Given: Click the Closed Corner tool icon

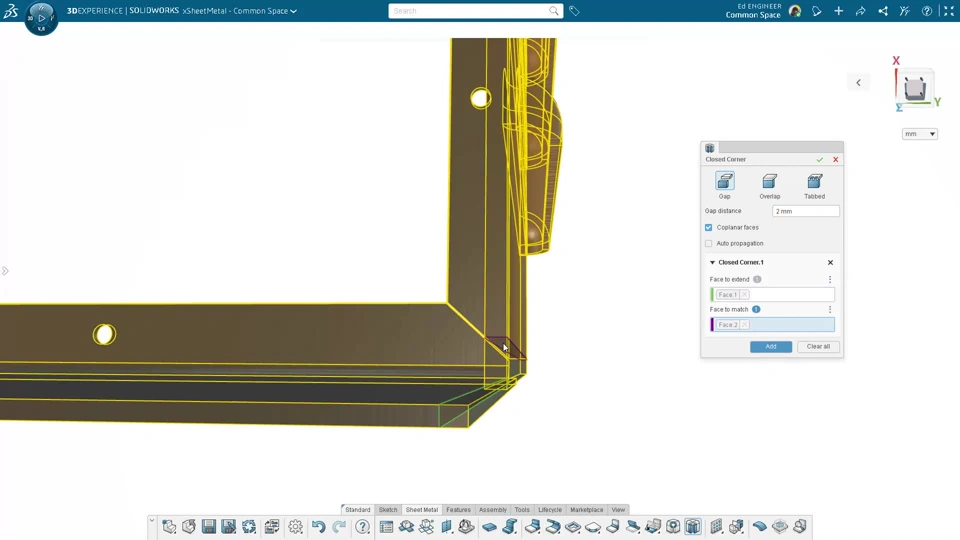Looking at the screenshot, I should pyautogui.click(x=693, y=527).
